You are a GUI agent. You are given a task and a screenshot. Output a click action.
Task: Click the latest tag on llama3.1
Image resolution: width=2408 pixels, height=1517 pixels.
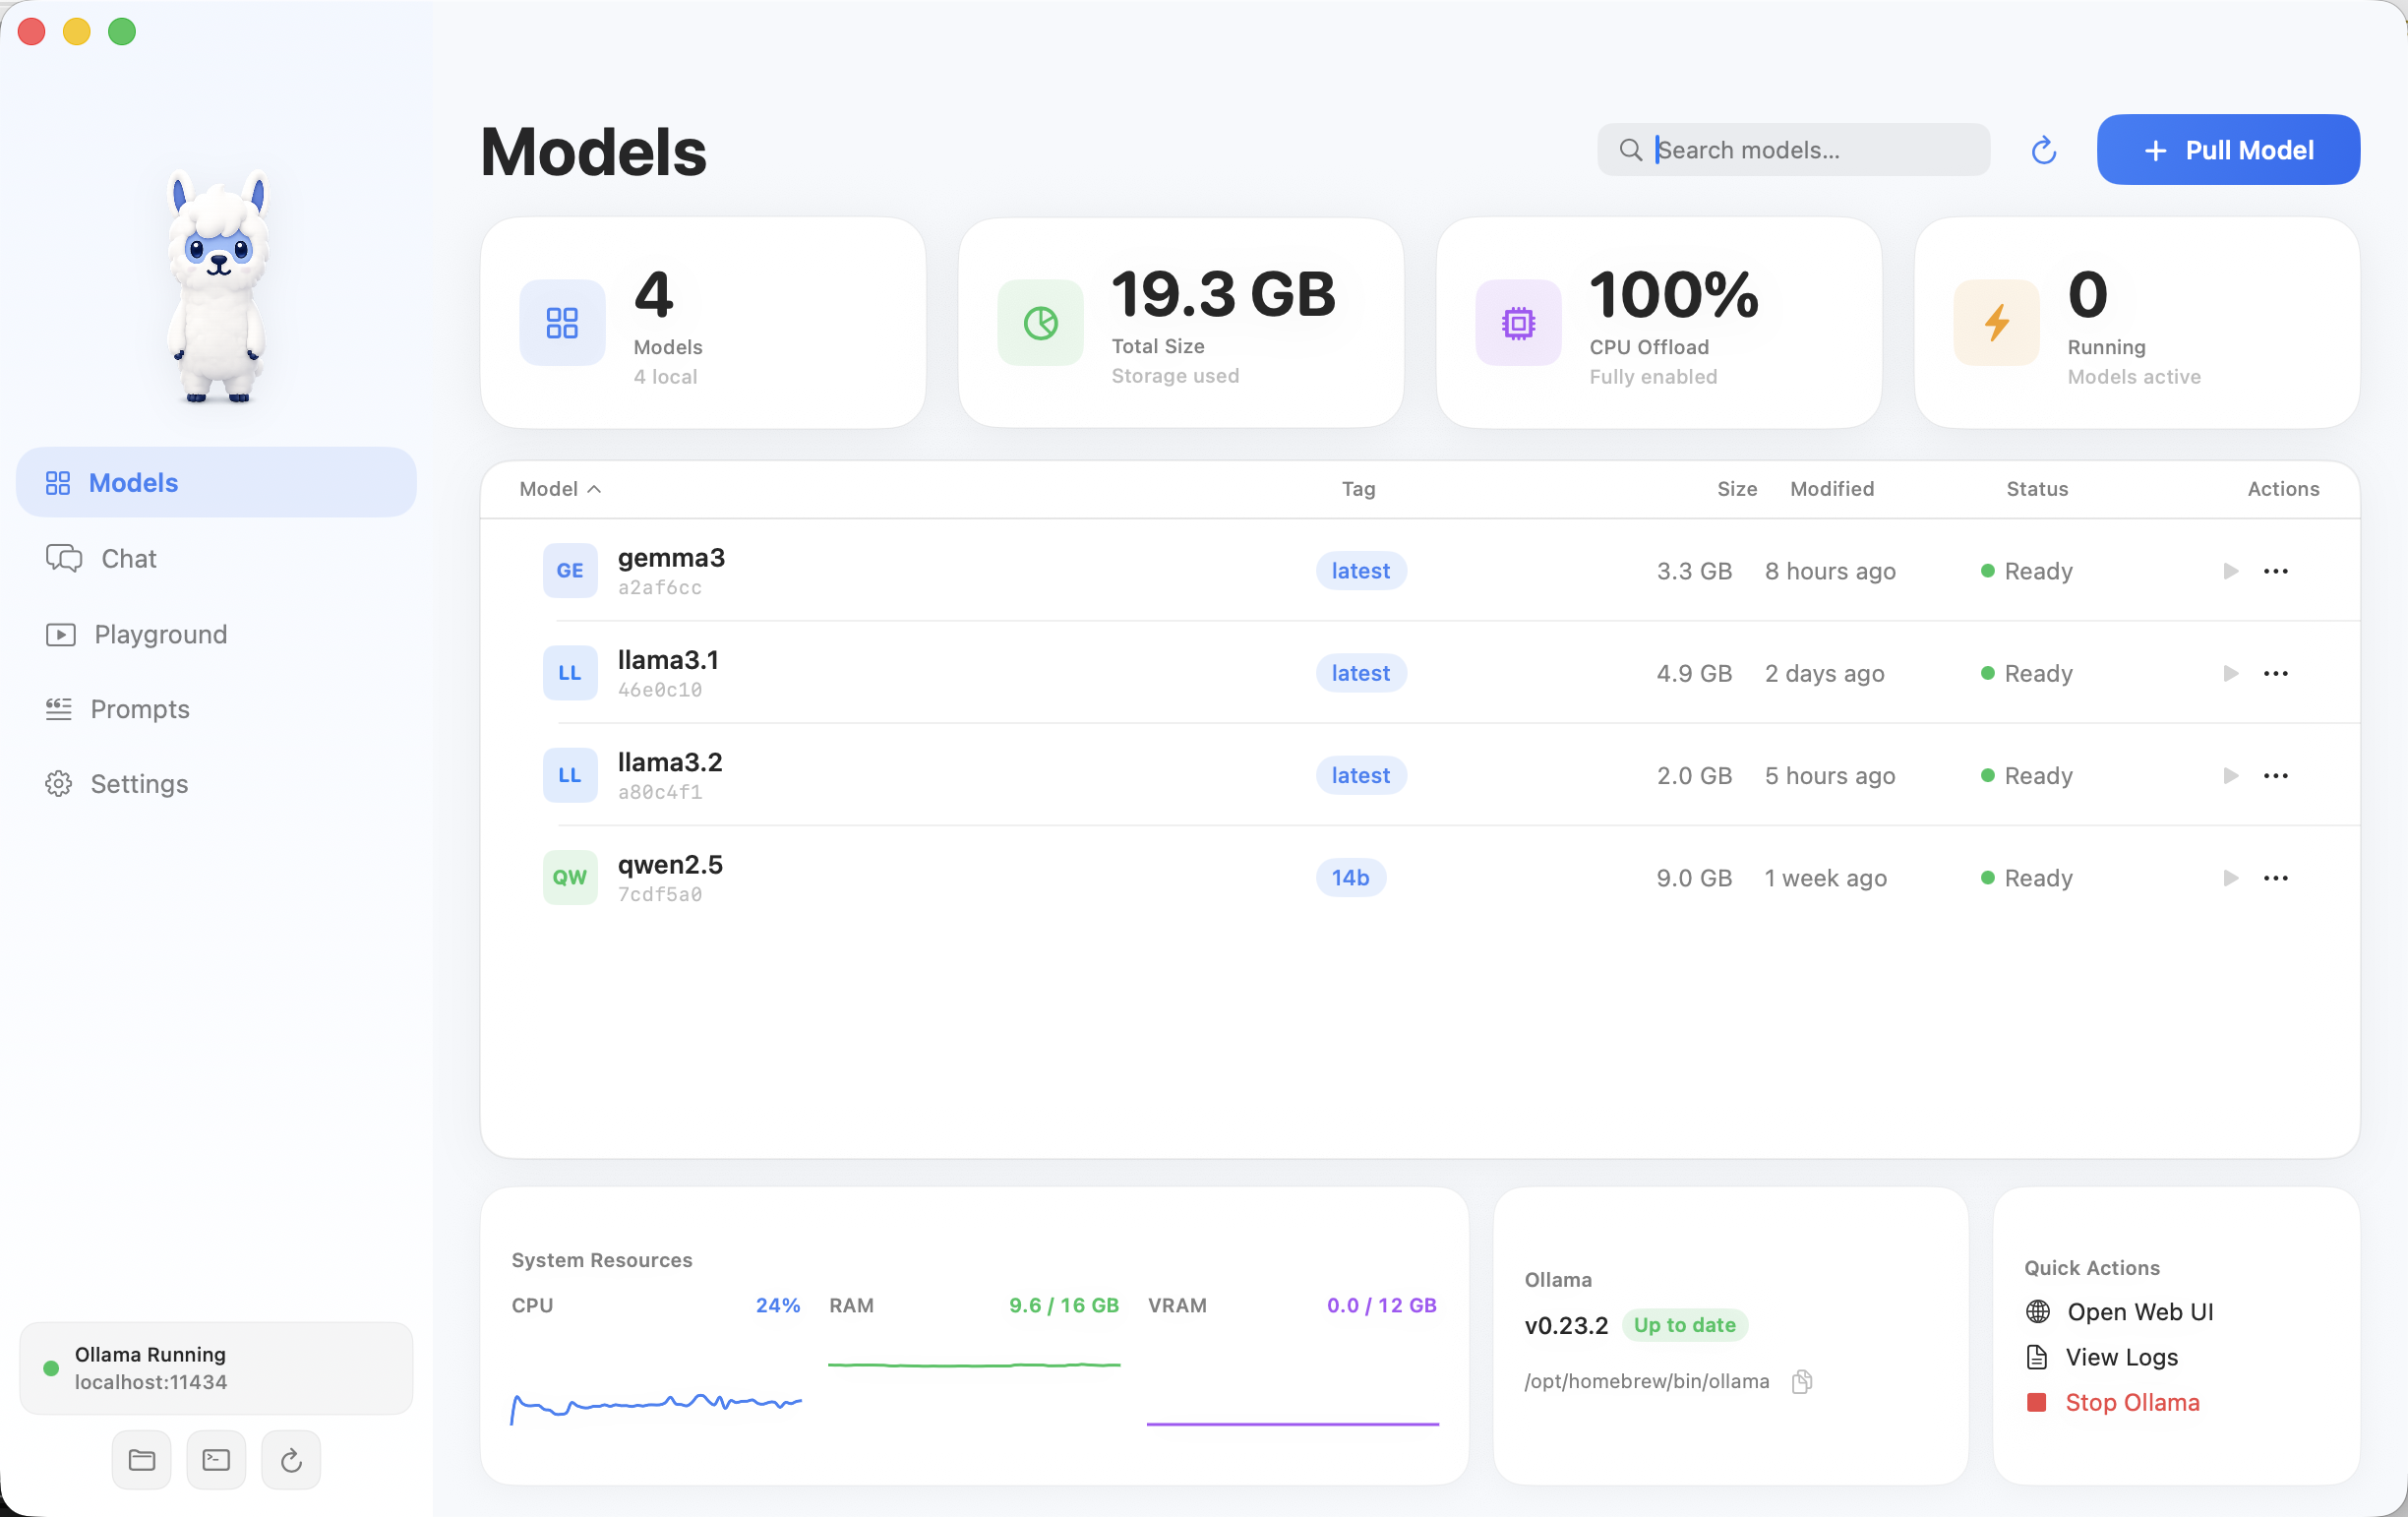1361,673
